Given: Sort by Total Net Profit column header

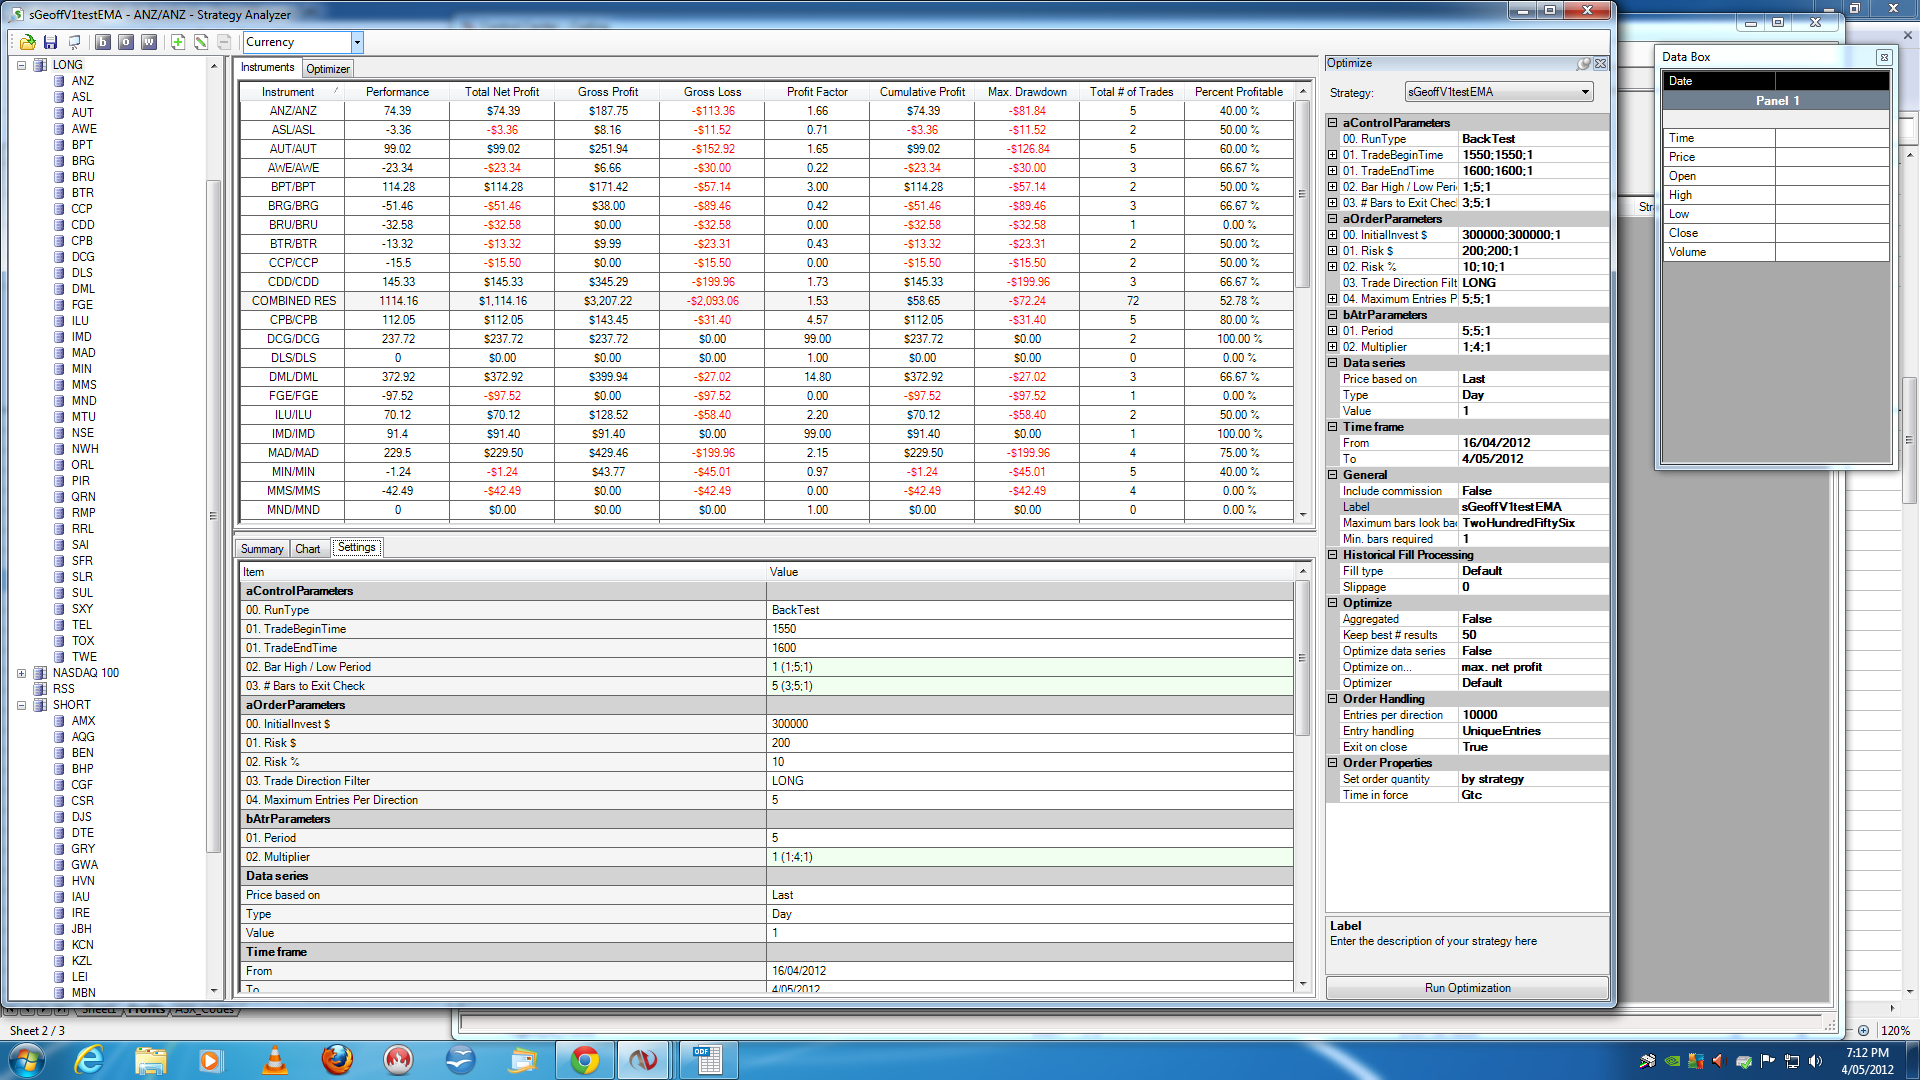Looking at the screenshot, I should pos(502,92).
